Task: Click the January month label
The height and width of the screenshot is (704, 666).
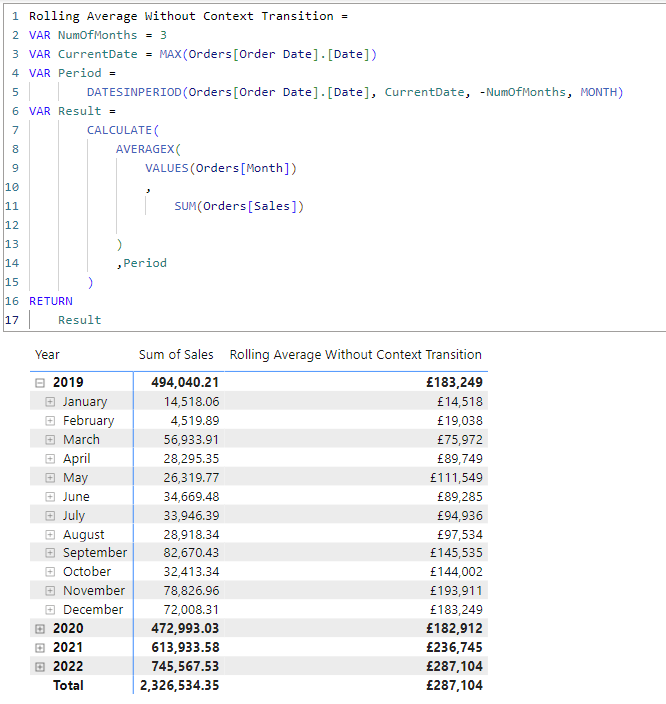Action: (85, 402)
